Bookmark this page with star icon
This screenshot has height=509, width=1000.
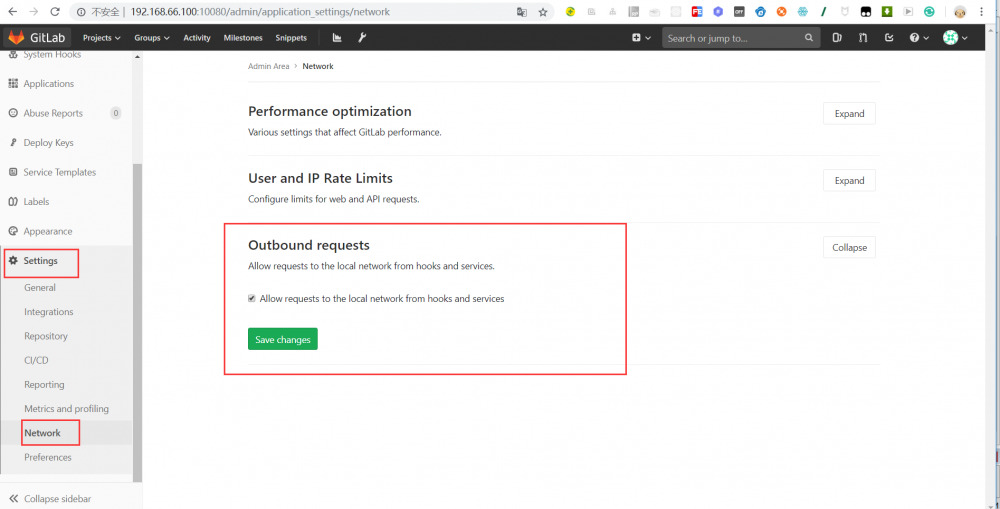click(543, 12)
